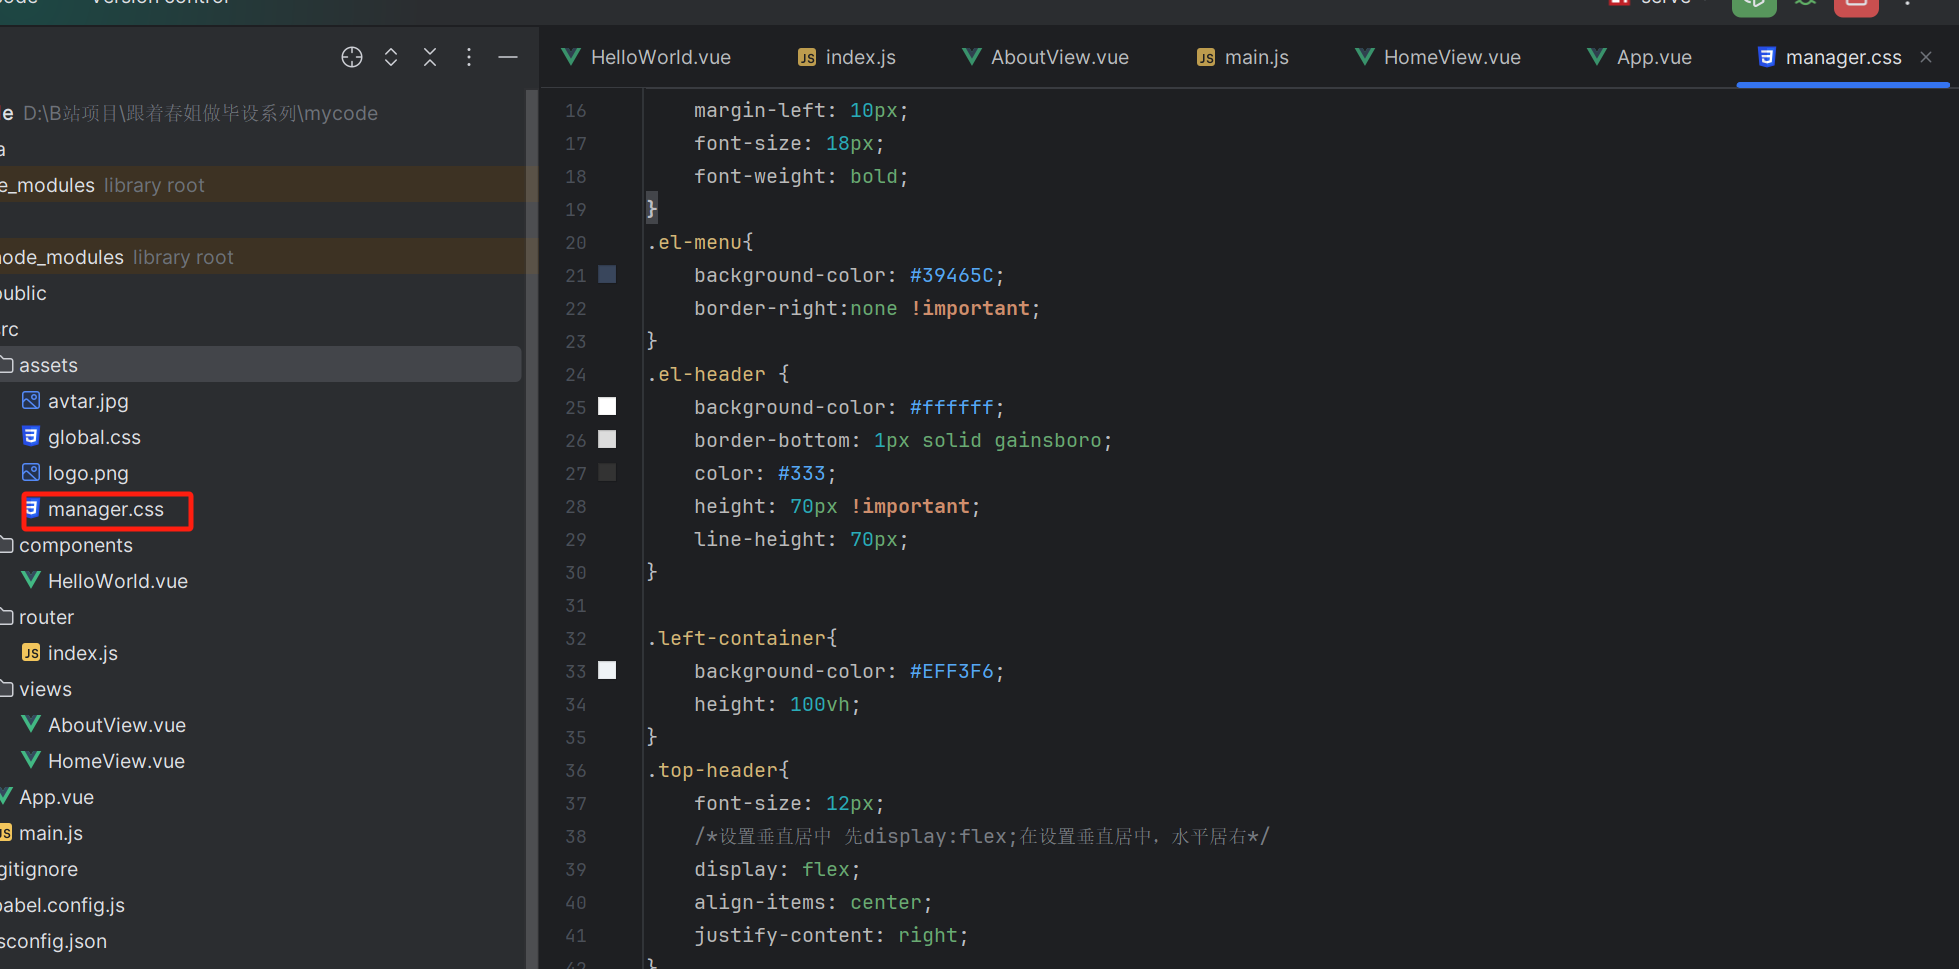Open AboutView.vue in project tree
The image size is (1959, 969).
pos(117,725)
